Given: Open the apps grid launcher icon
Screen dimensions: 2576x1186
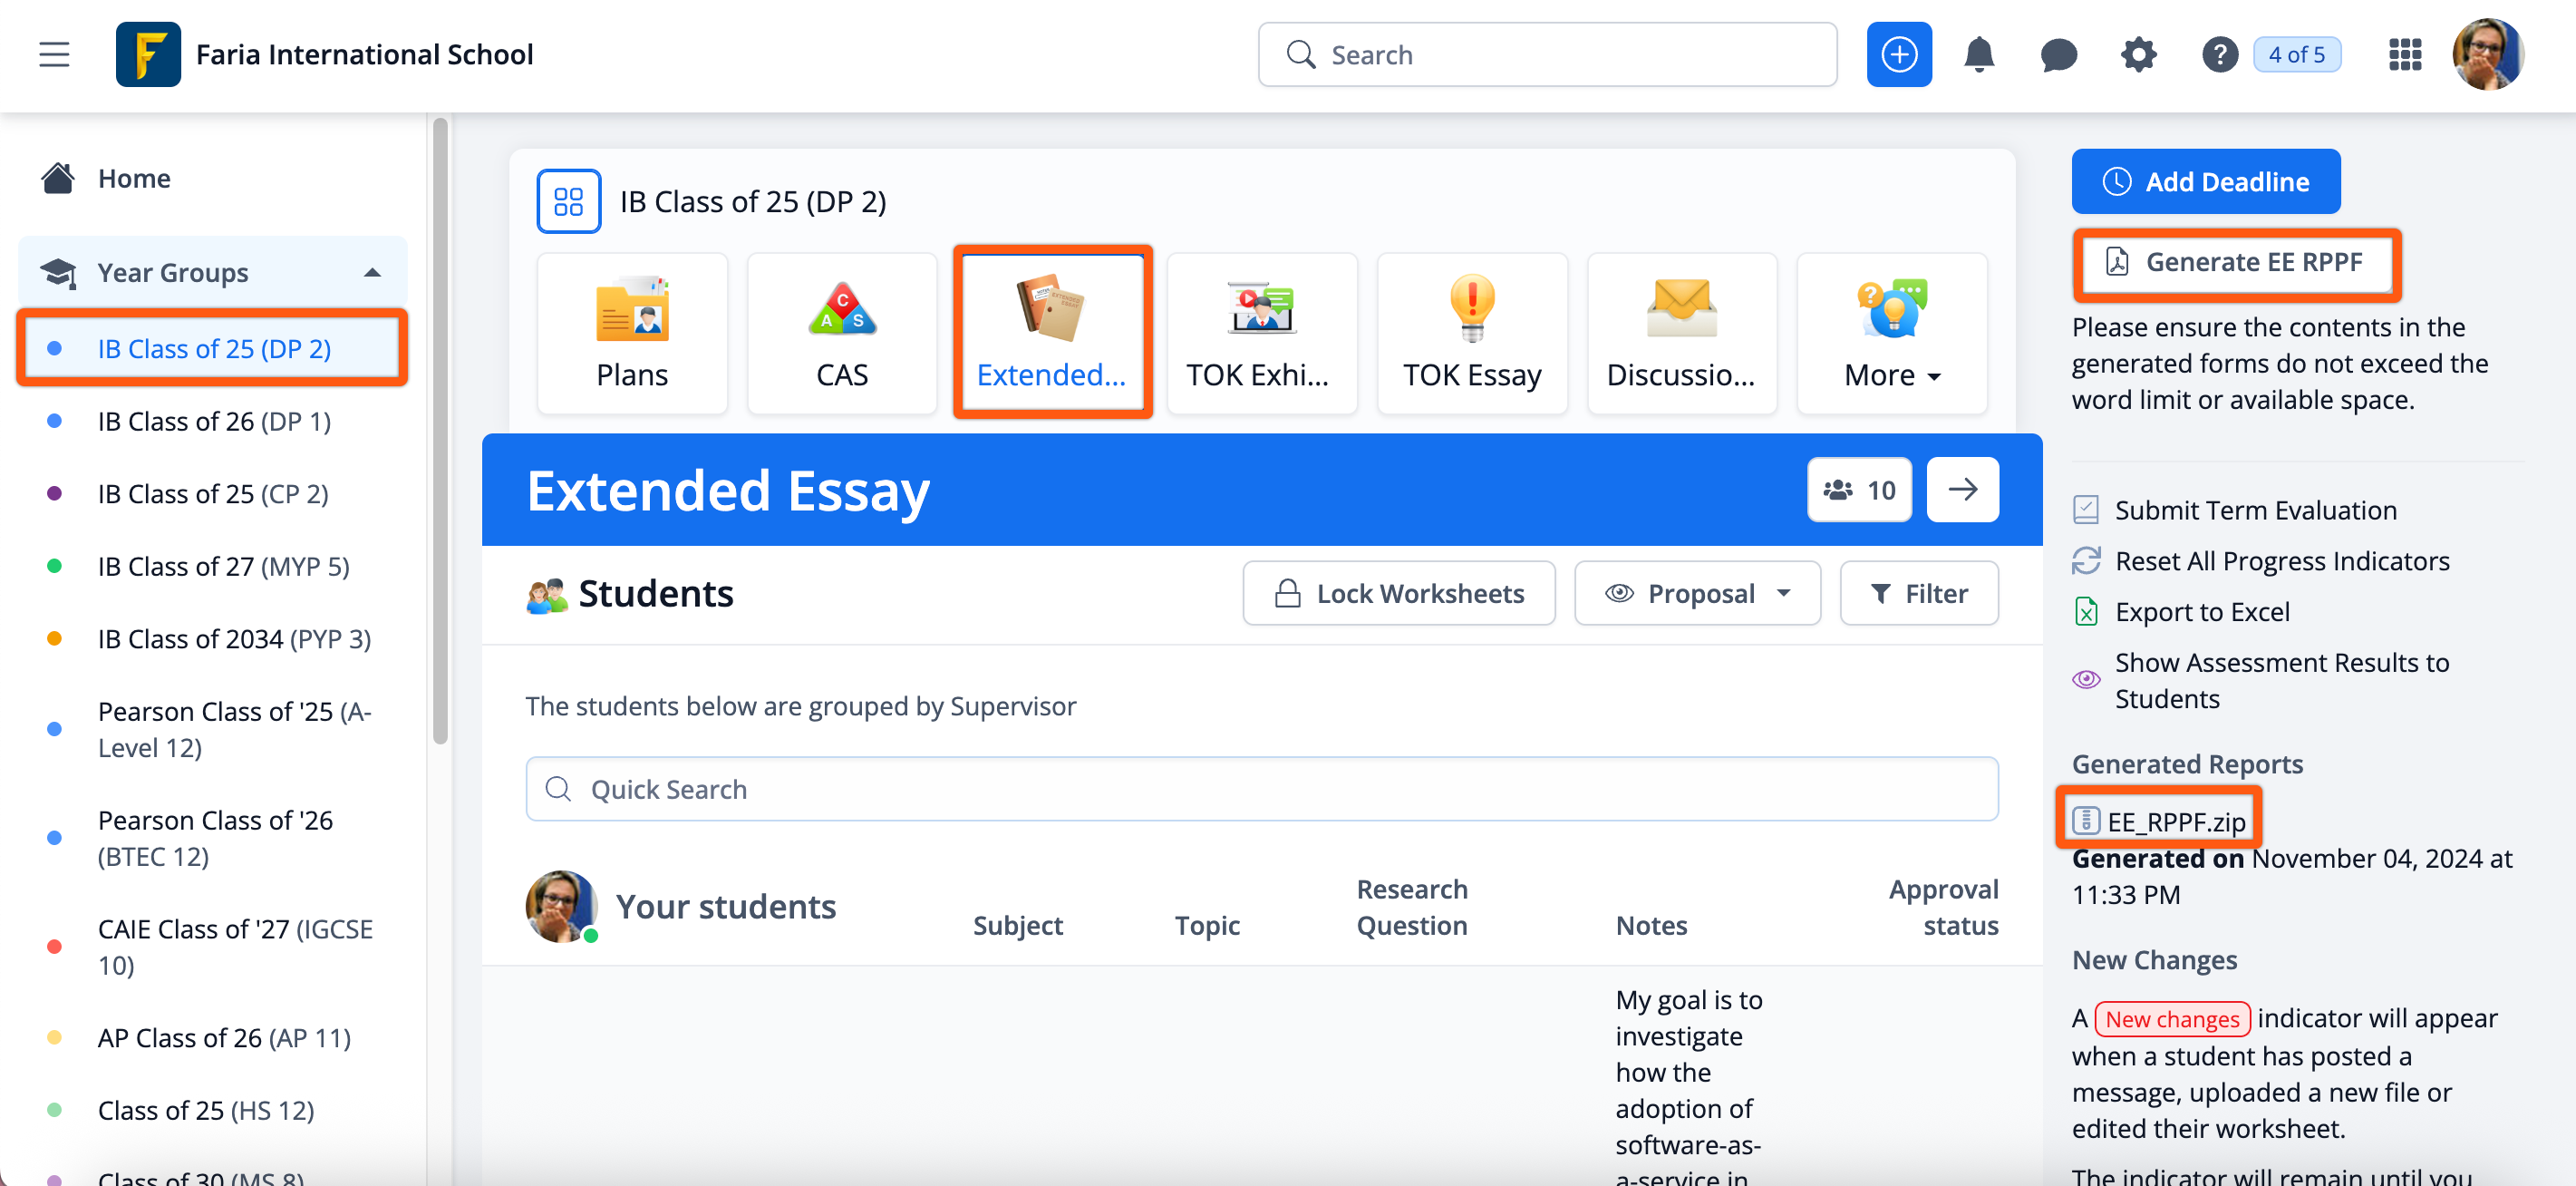Looking at the screenshot, I should click(2404, 55).
